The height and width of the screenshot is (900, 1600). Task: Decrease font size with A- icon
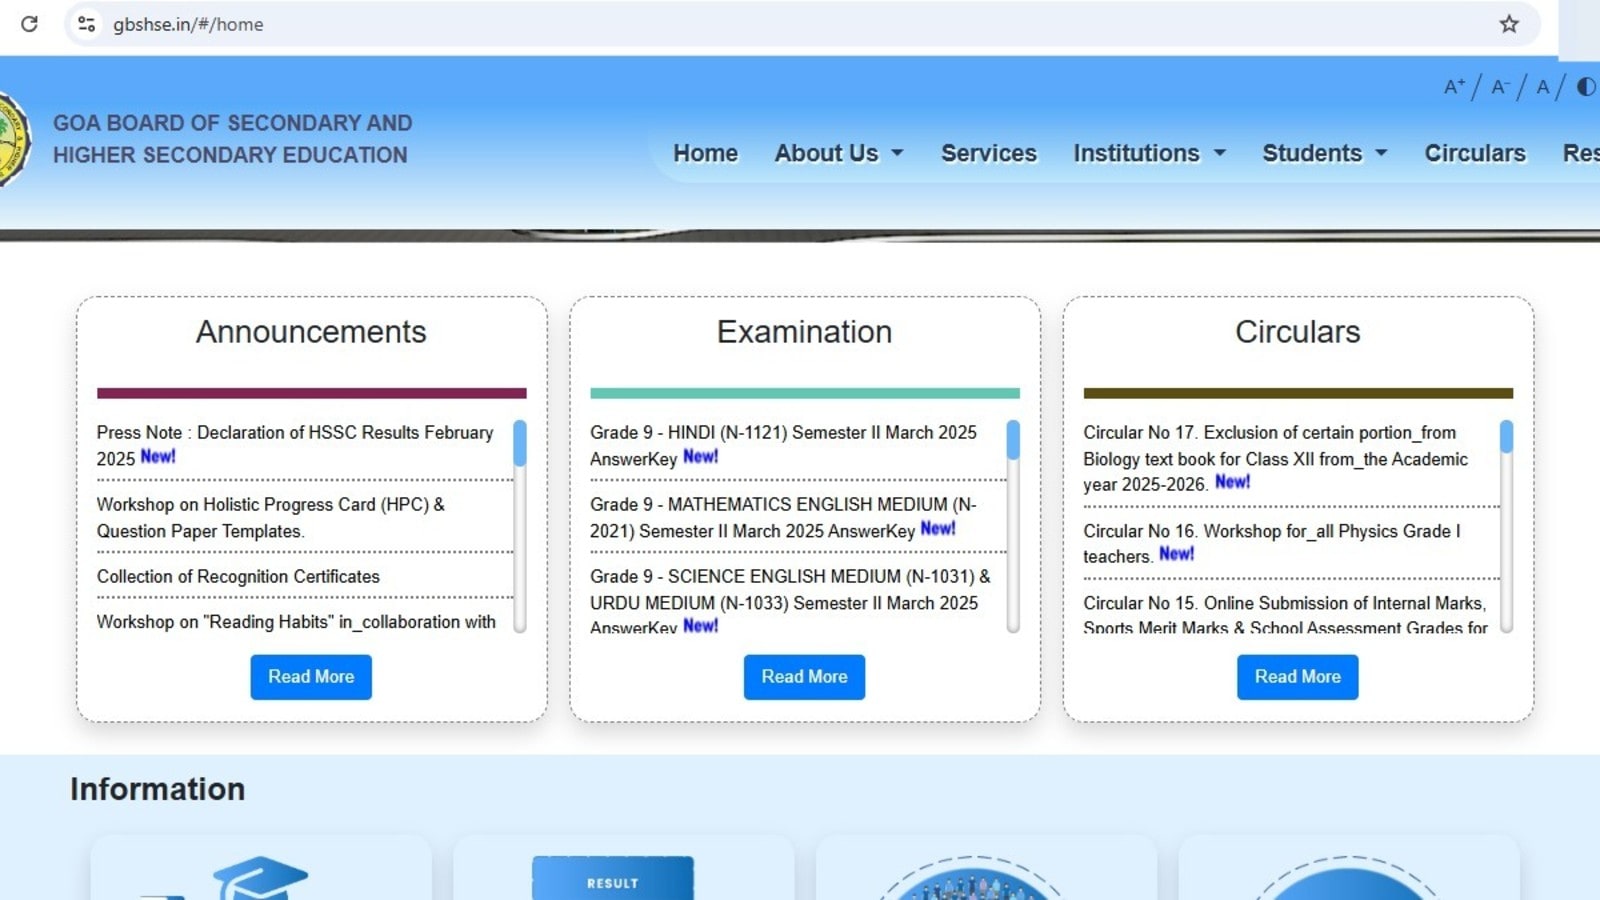1499,87
